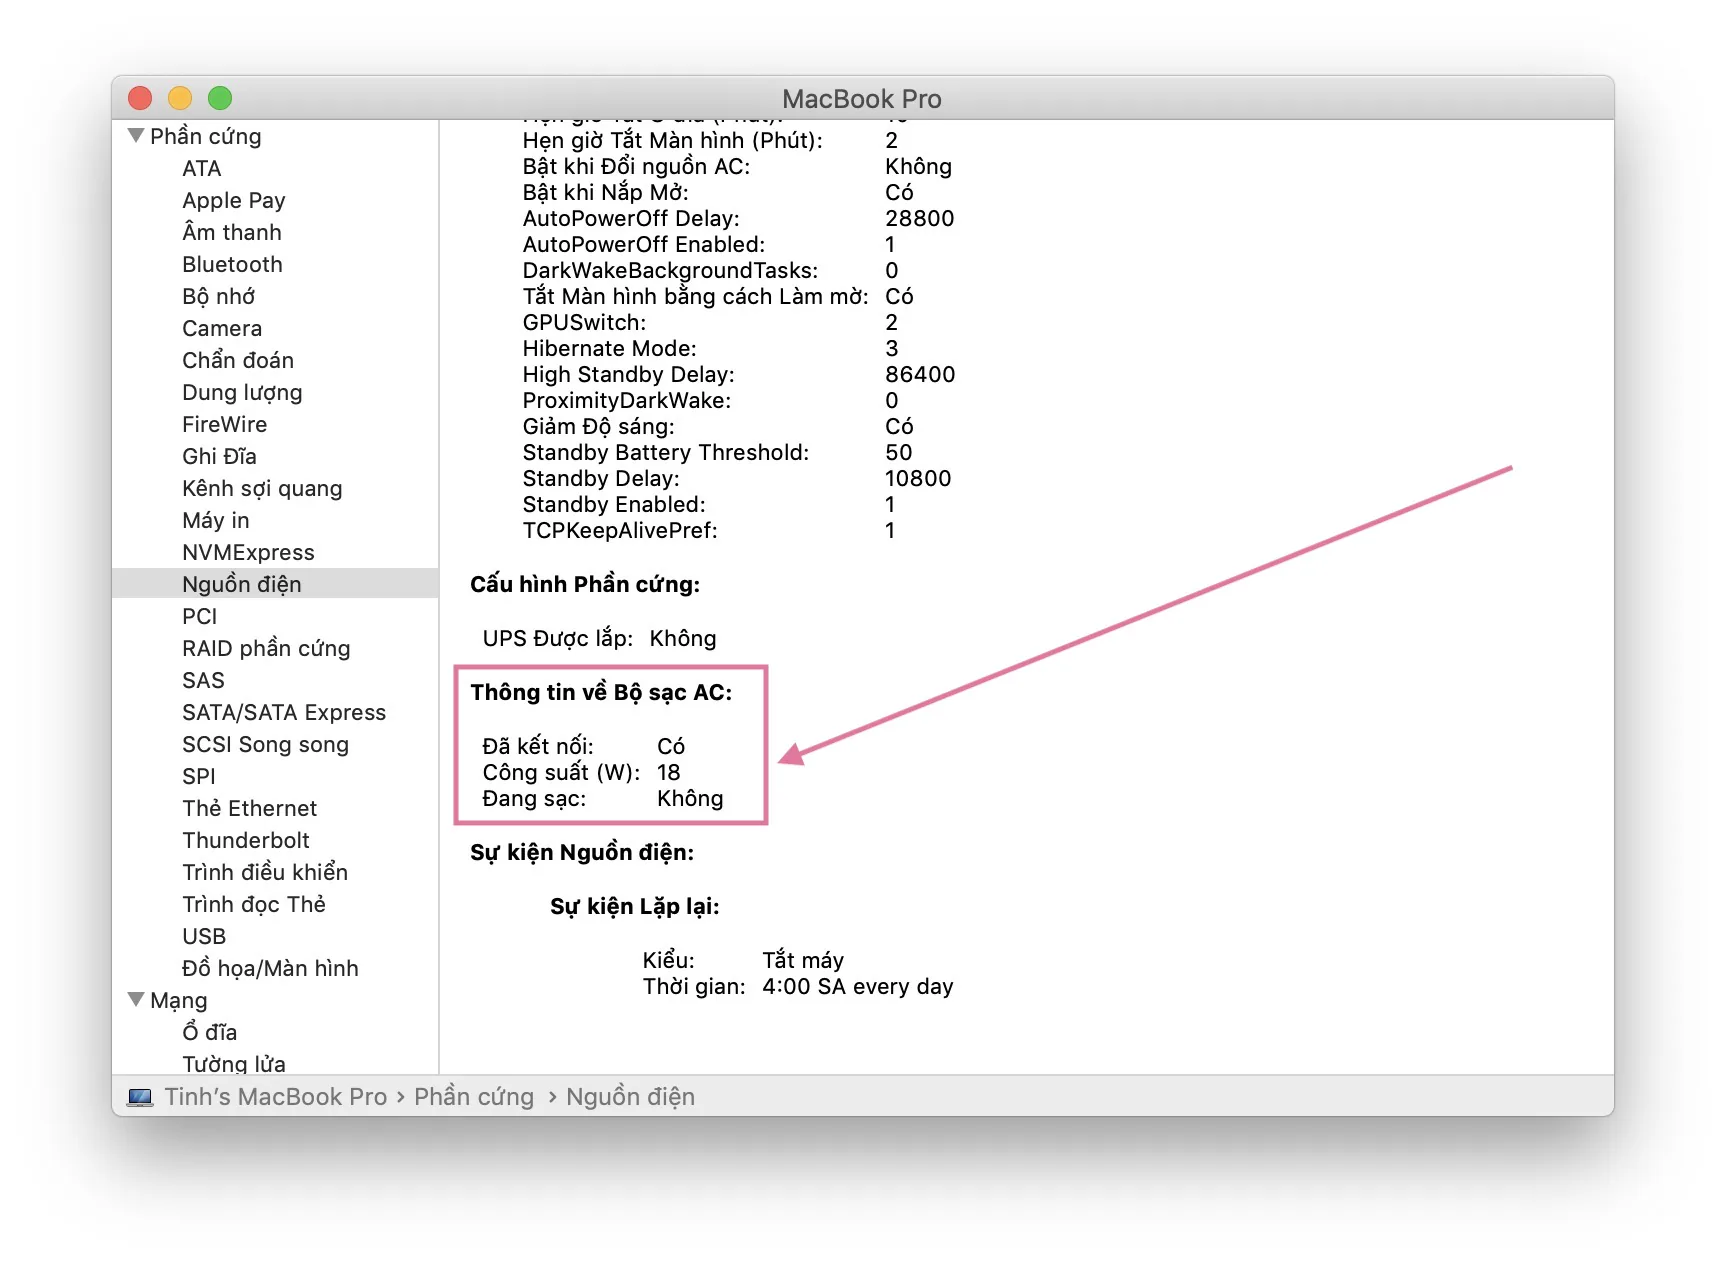
Task: Open Trình điều khiển entry
Action: 265,872
